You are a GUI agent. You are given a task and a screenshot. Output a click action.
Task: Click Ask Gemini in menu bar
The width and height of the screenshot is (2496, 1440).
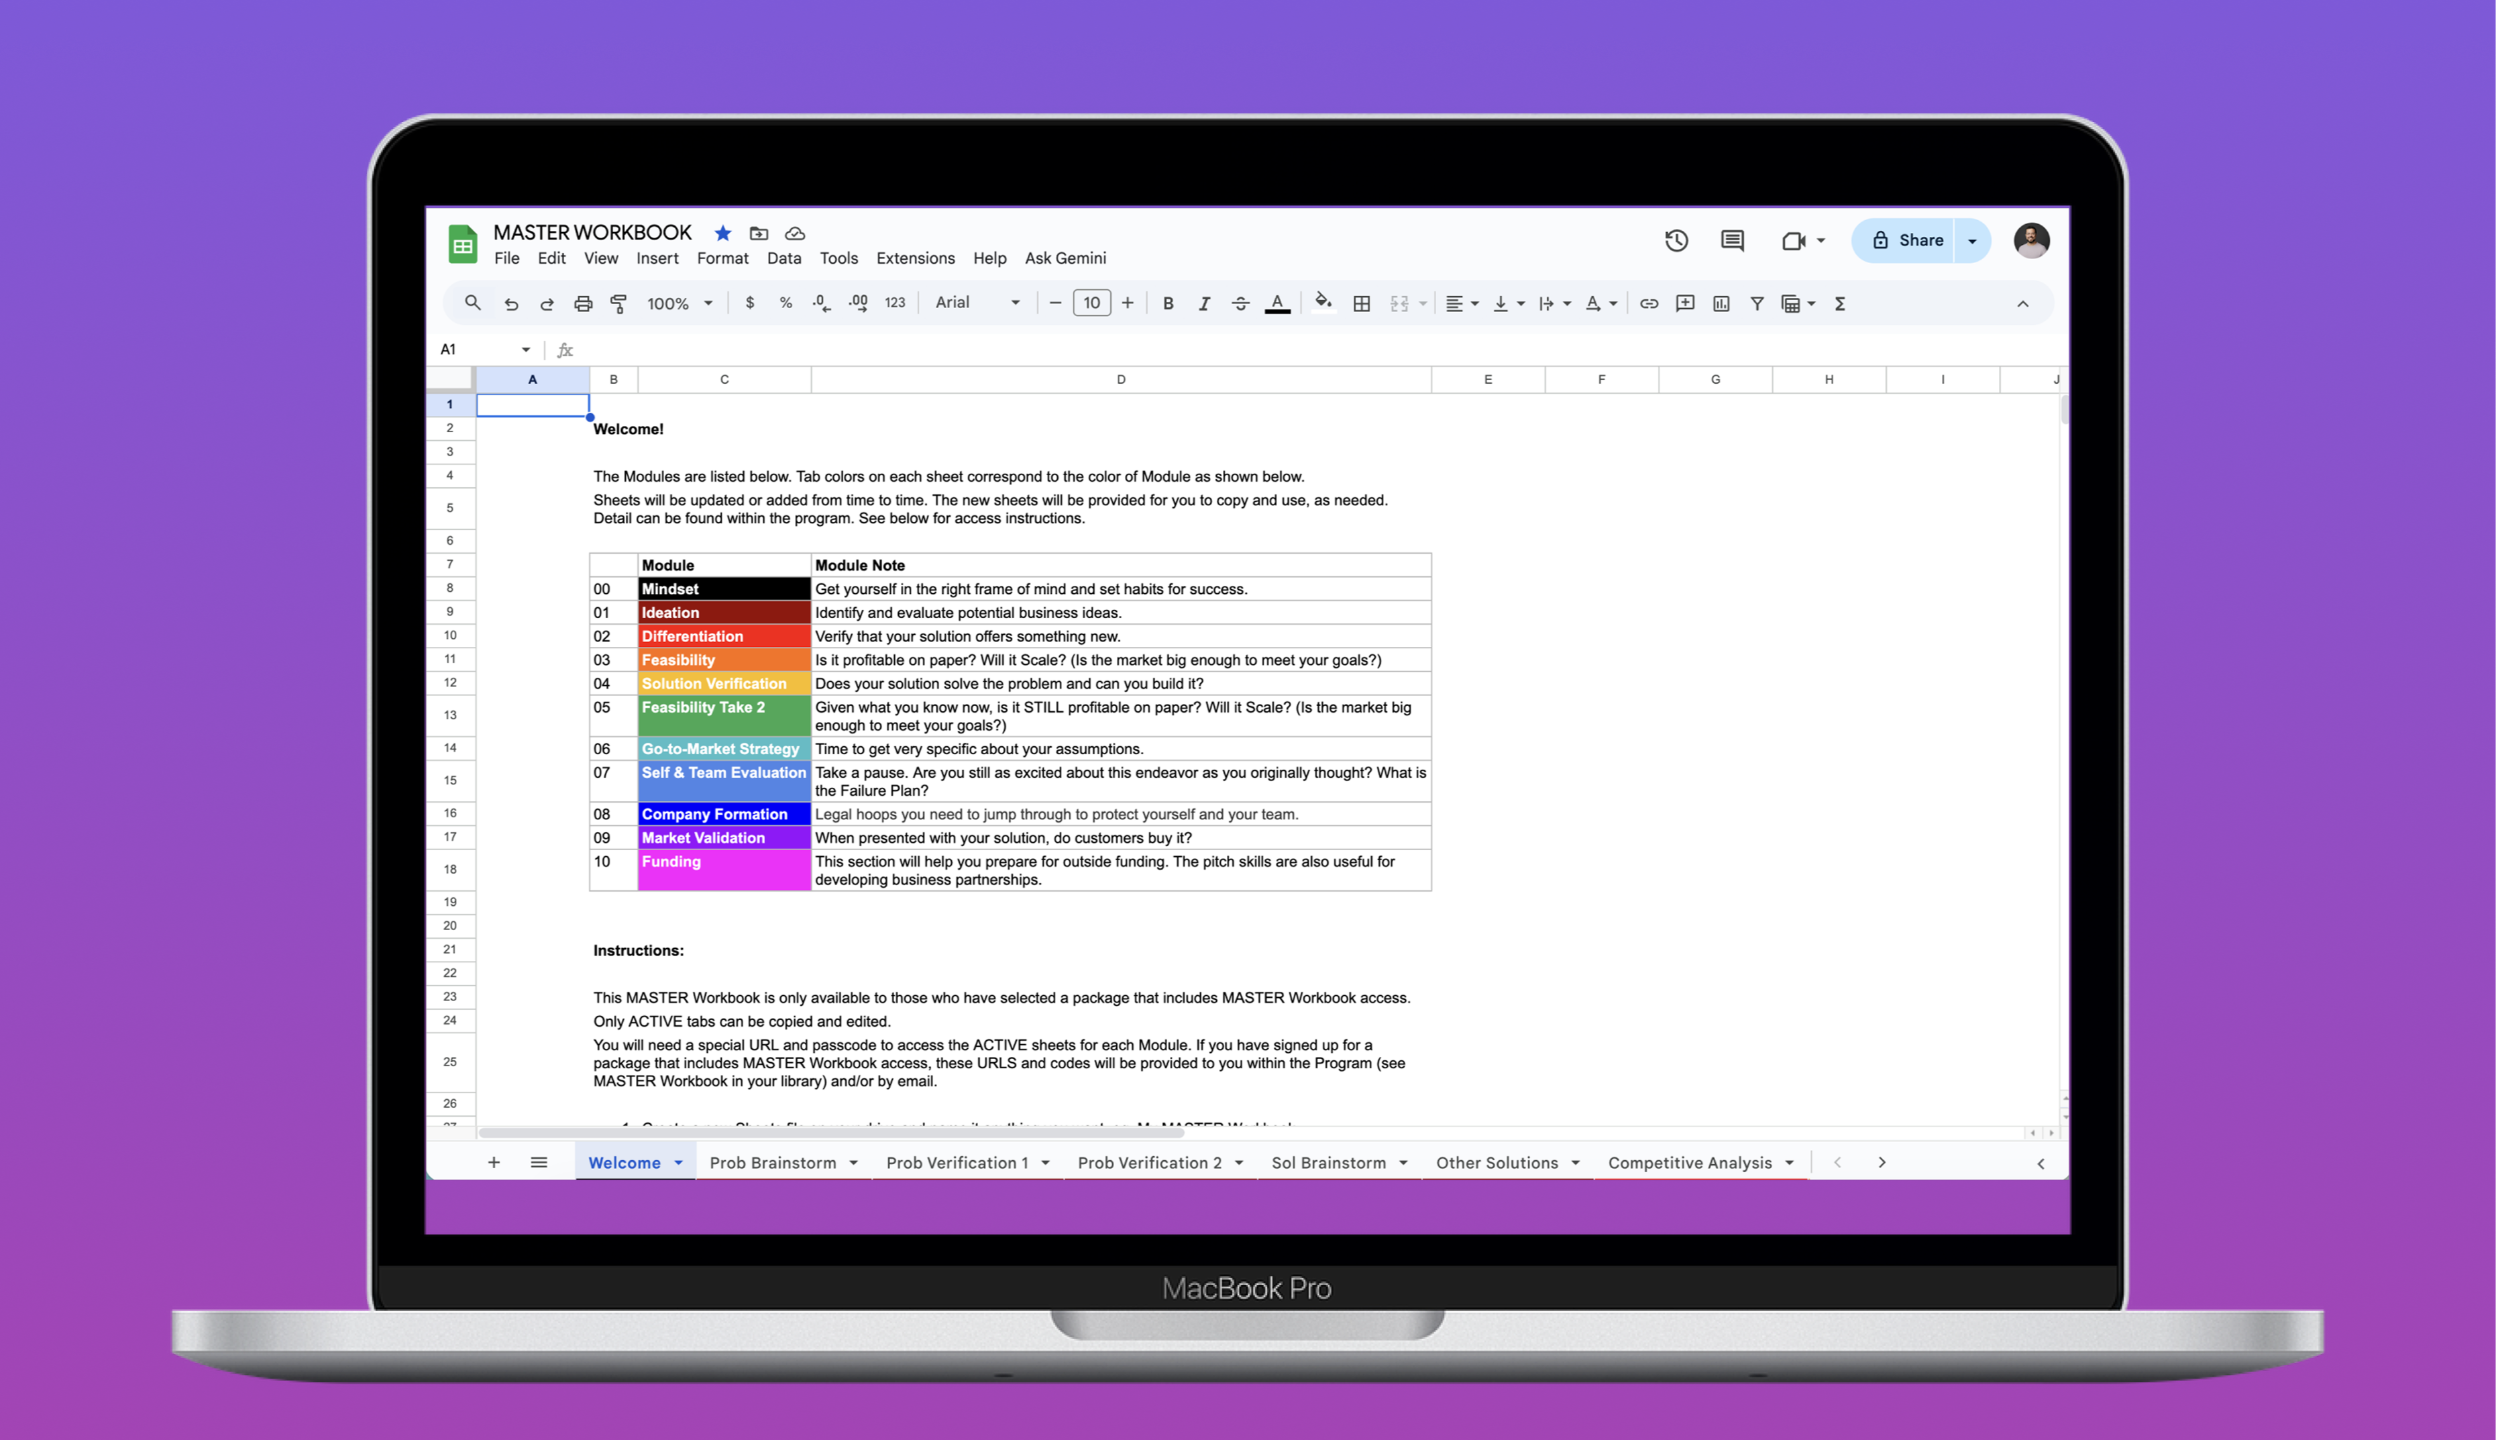(x=1065, y=259)
